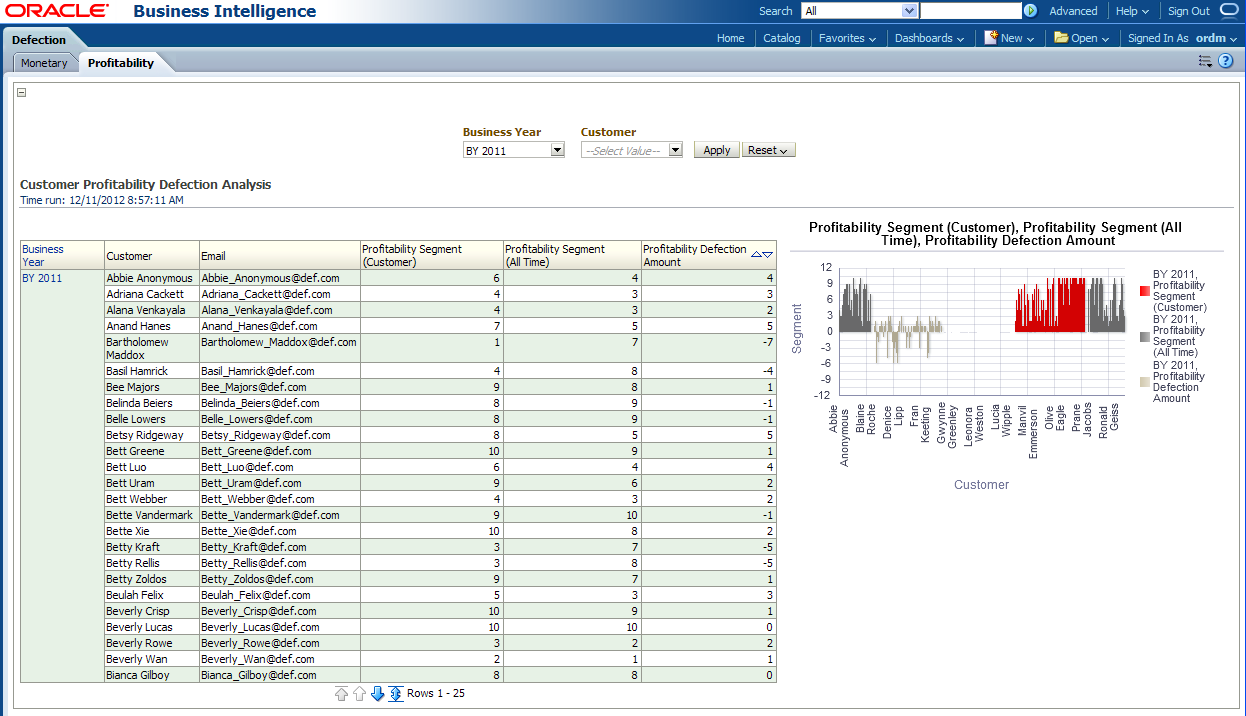
Task: Open the page options icon
Action: [x=1205, y=62]
